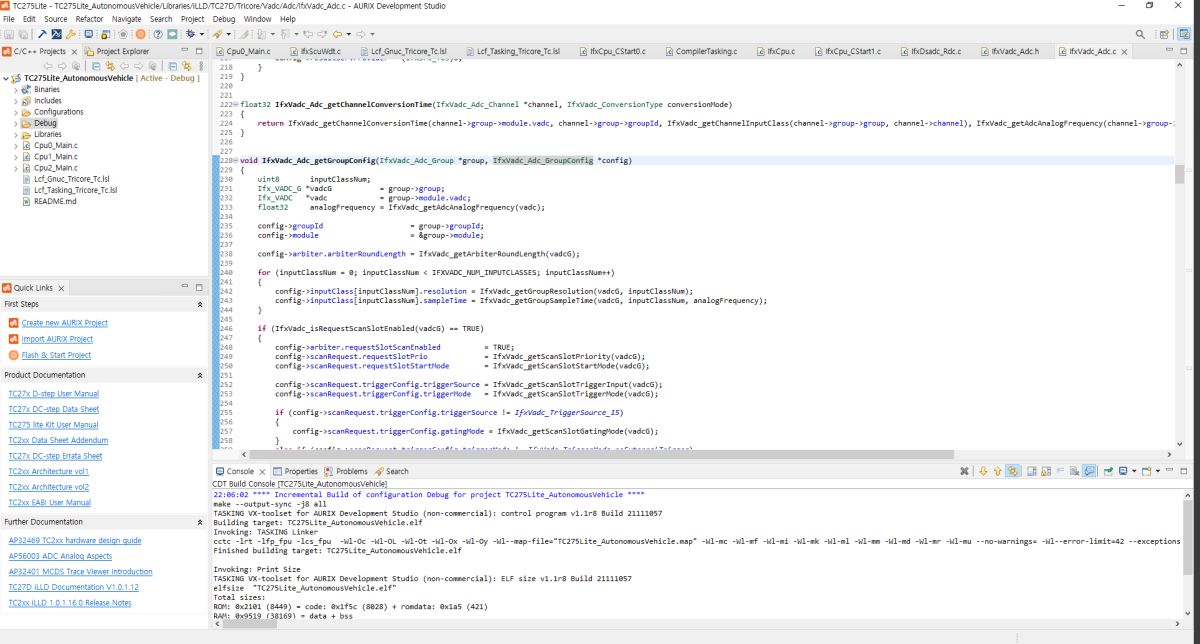The image size is (1200, 644).
Task: Open the Open Console dropdown arrow
Action: click(x=1157, y=471)
